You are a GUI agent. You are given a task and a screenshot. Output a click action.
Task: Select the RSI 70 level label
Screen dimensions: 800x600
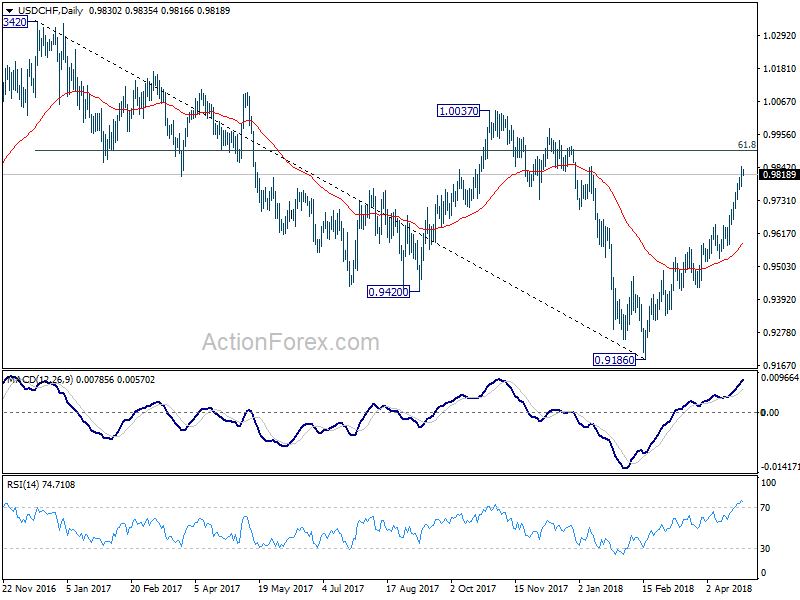coord(765,508)
